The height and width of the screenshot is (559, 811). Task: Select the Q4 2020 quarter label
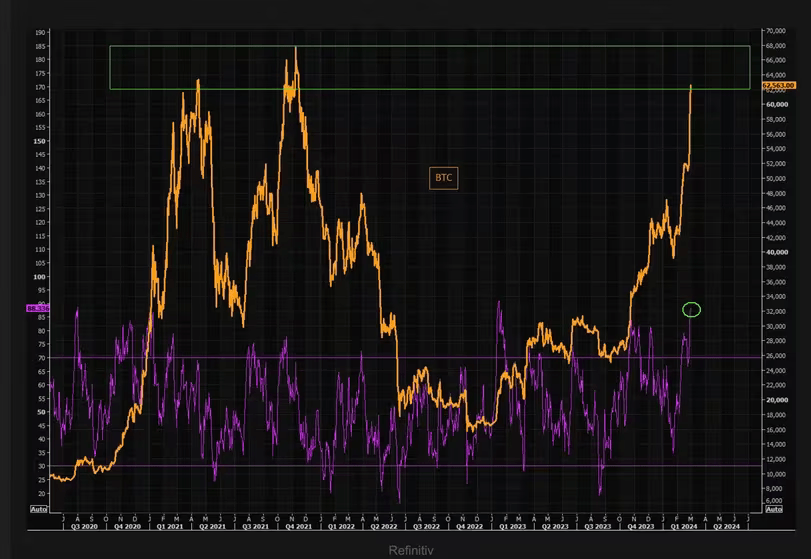point(127,526)
